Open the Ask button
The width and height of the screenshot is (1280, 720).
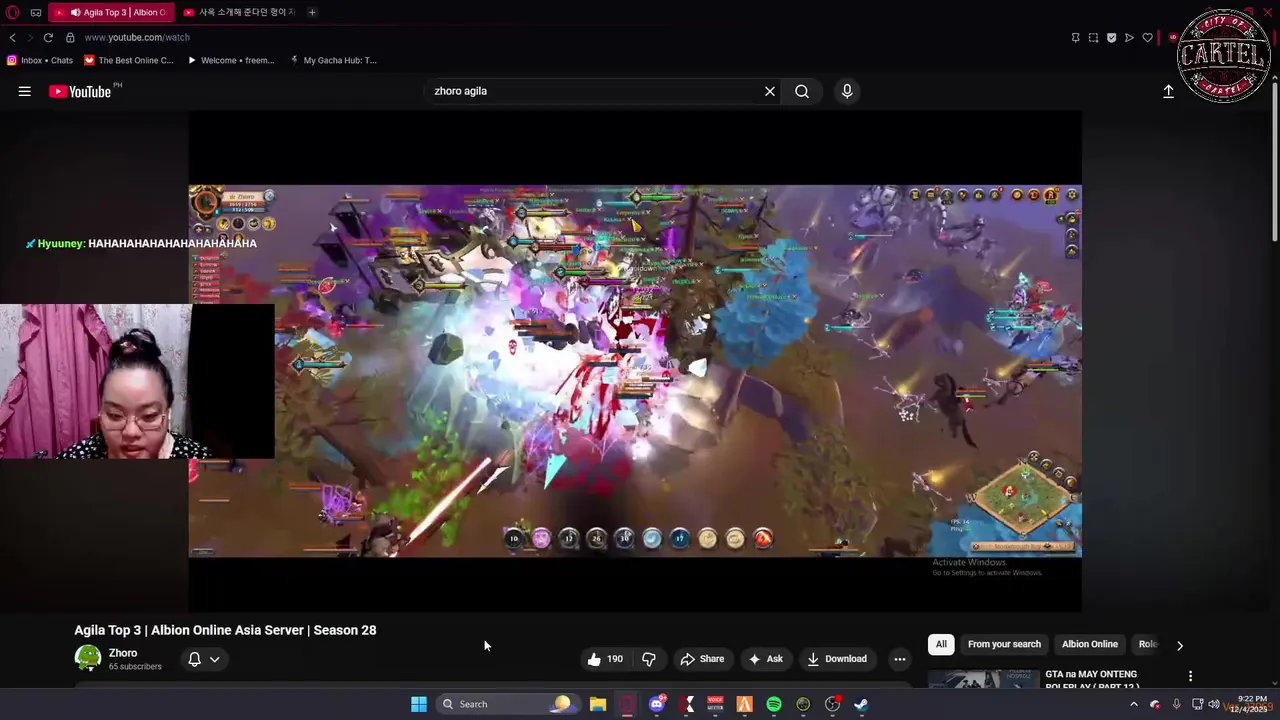765,659
